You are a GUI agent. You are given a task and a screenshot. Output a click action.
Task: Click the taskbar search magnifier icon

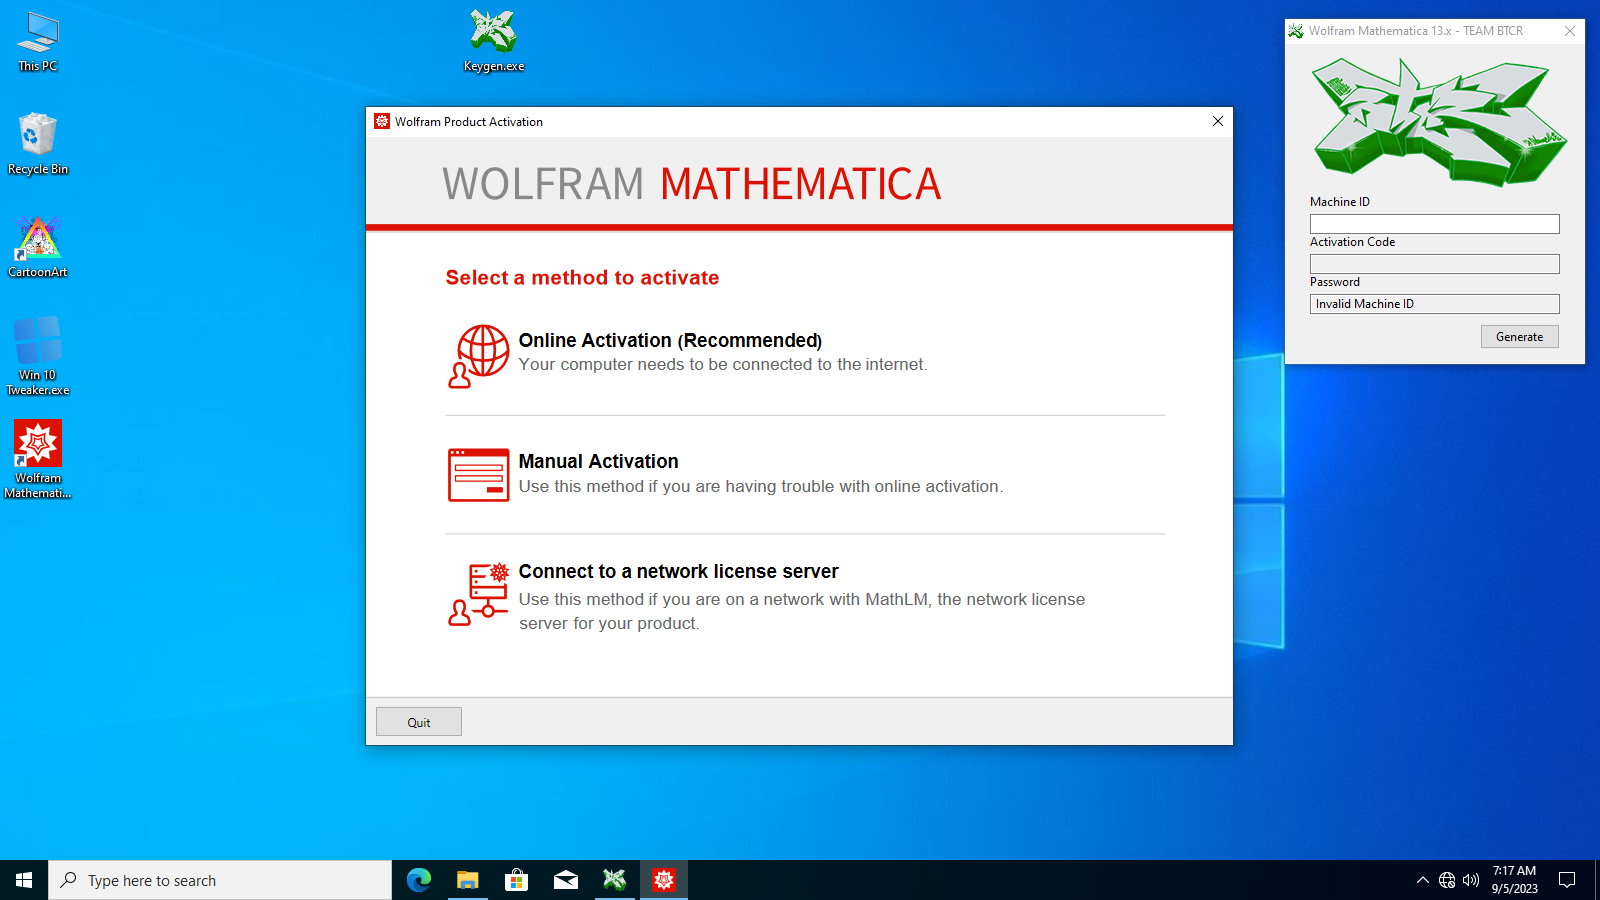click(69, 880)
